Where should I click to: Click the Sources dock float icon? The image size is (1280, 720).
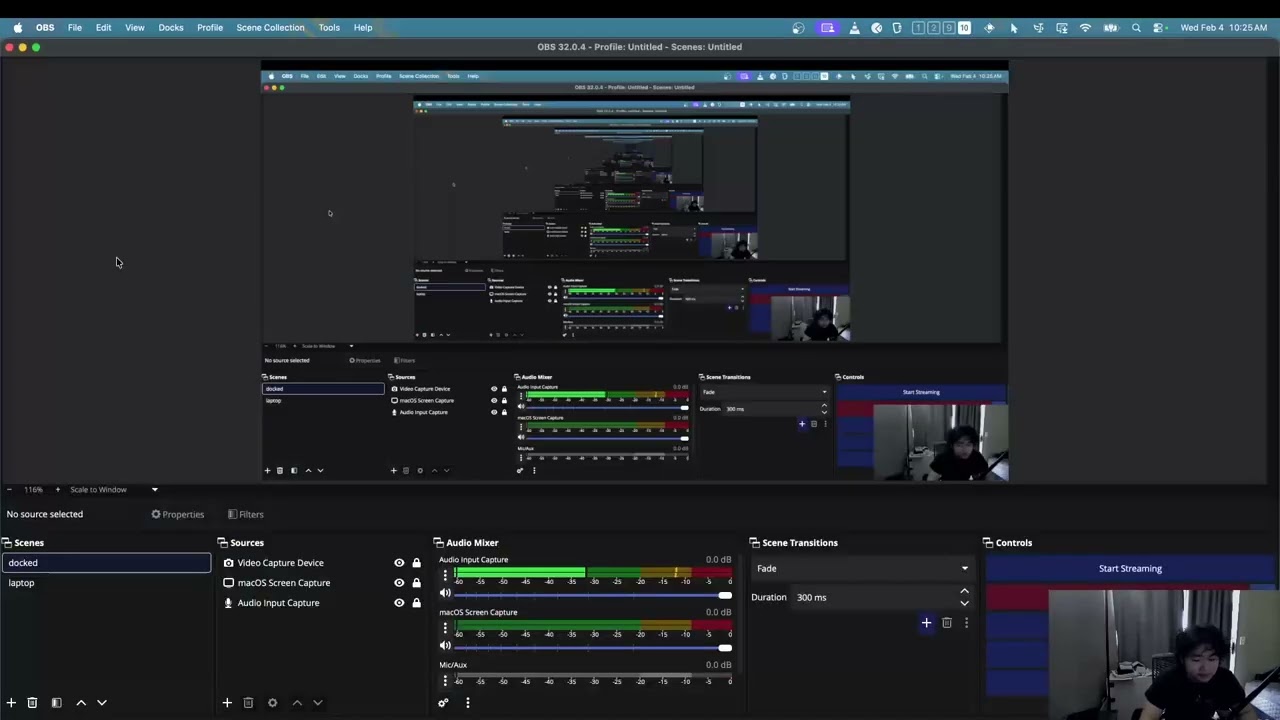point(223,543)
